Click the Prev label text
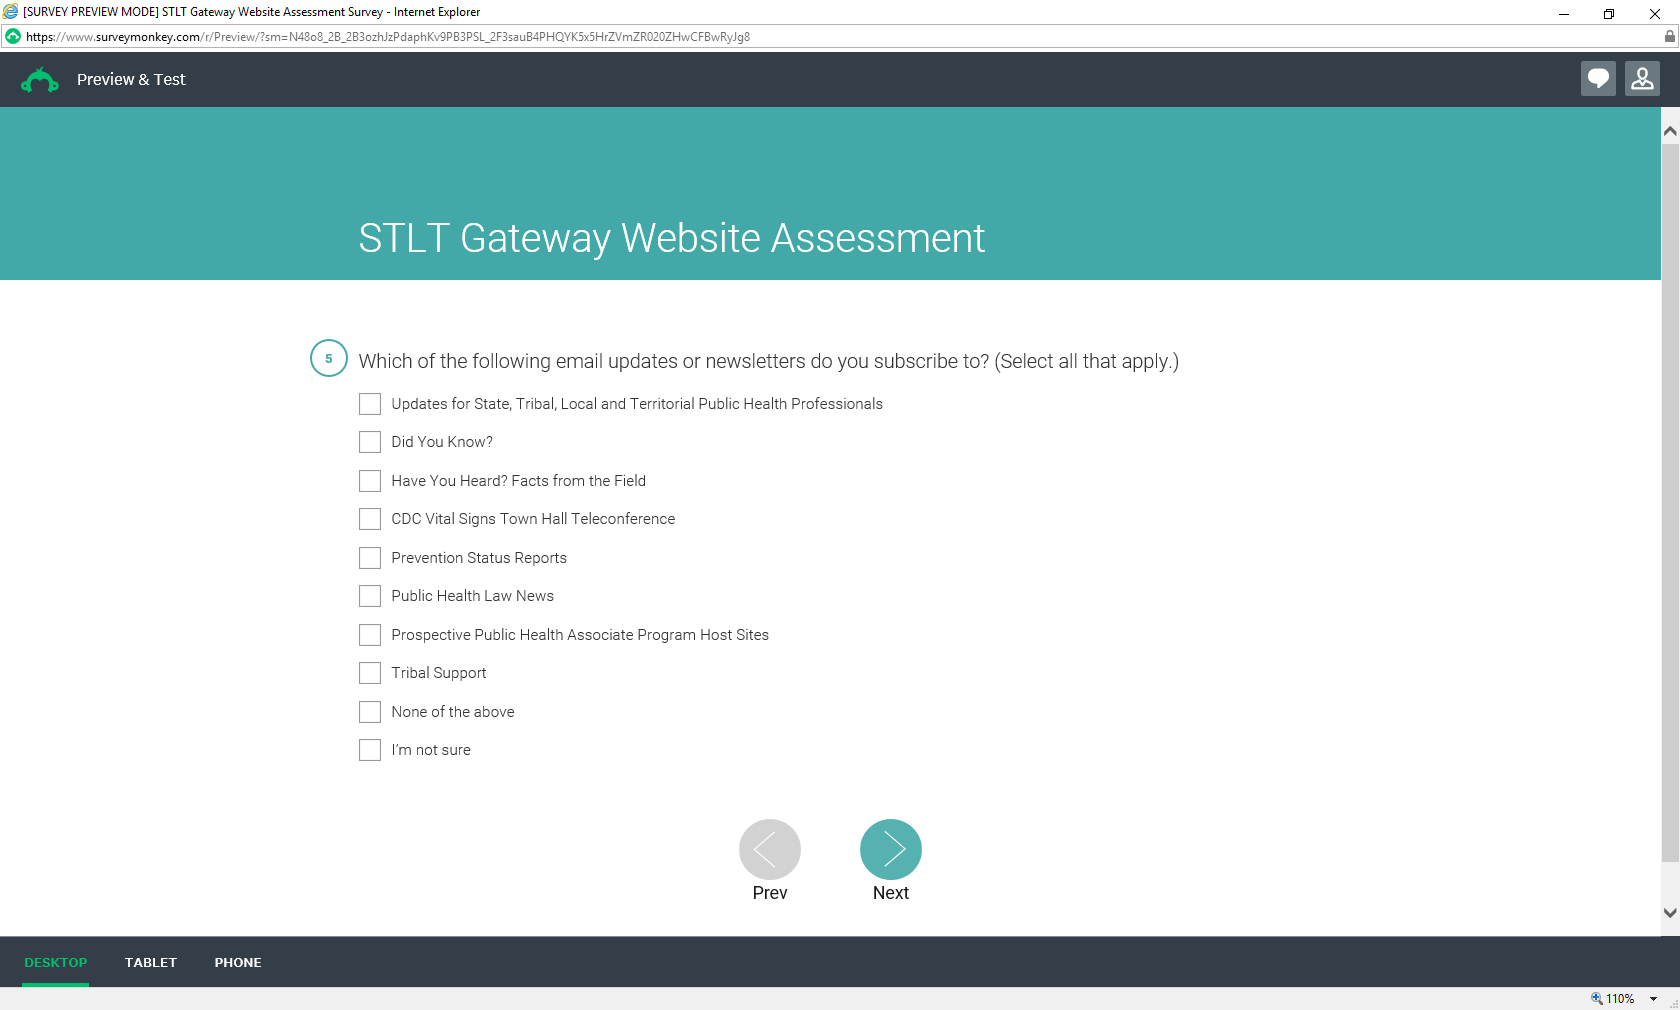 tap(770, 893)
